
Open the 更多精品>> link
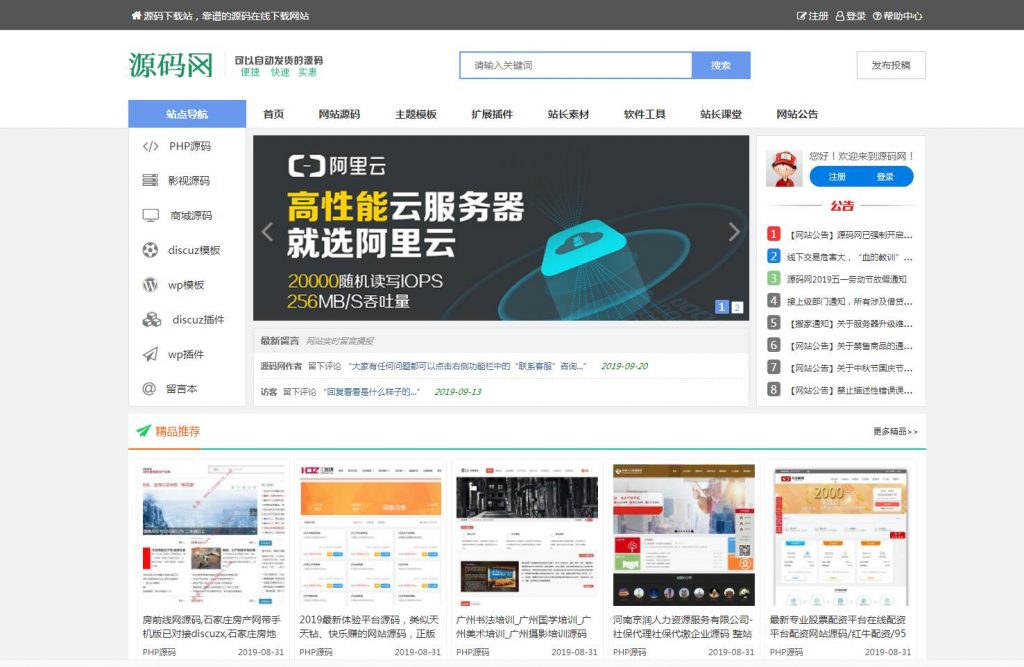pos(895,431)
